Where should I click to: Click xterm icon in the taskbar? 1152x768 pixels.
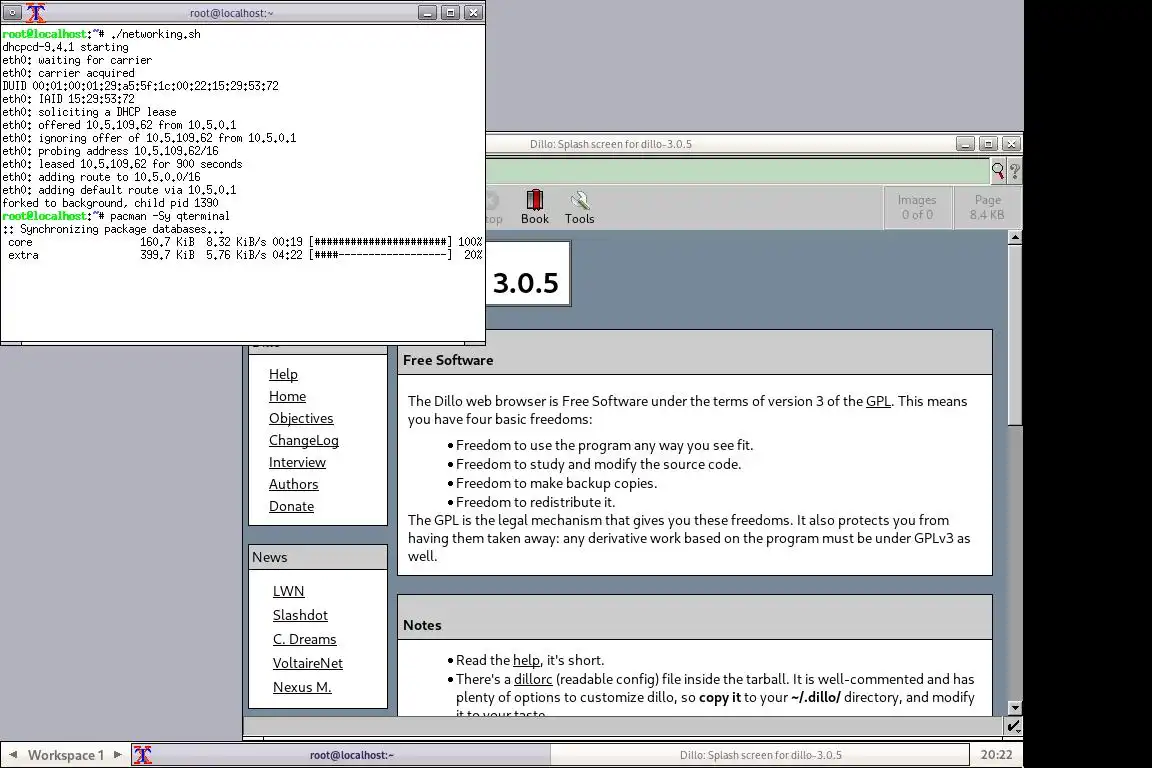(x=143, y=755)
